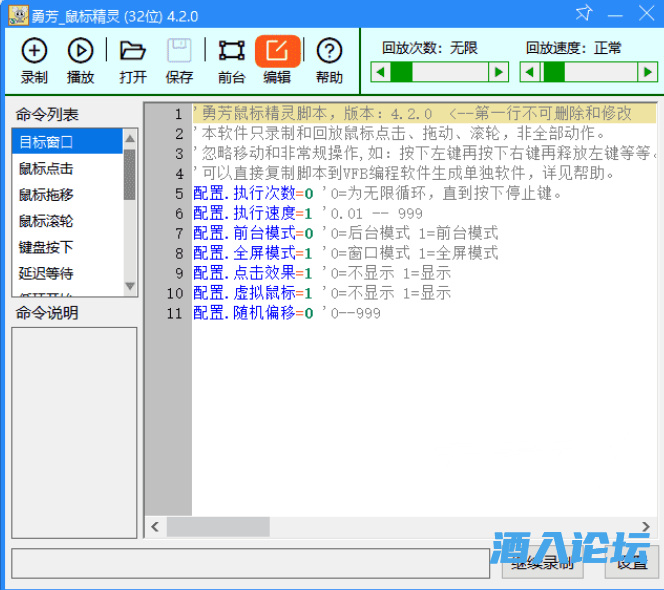Click the pin icon in title bar
The width and height of the screenshot is (664, 590).
click(584, 13)
